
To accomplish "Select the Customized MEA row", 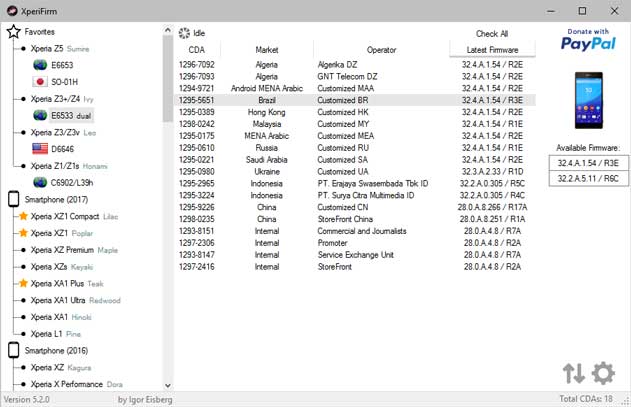I will (355, 136).
